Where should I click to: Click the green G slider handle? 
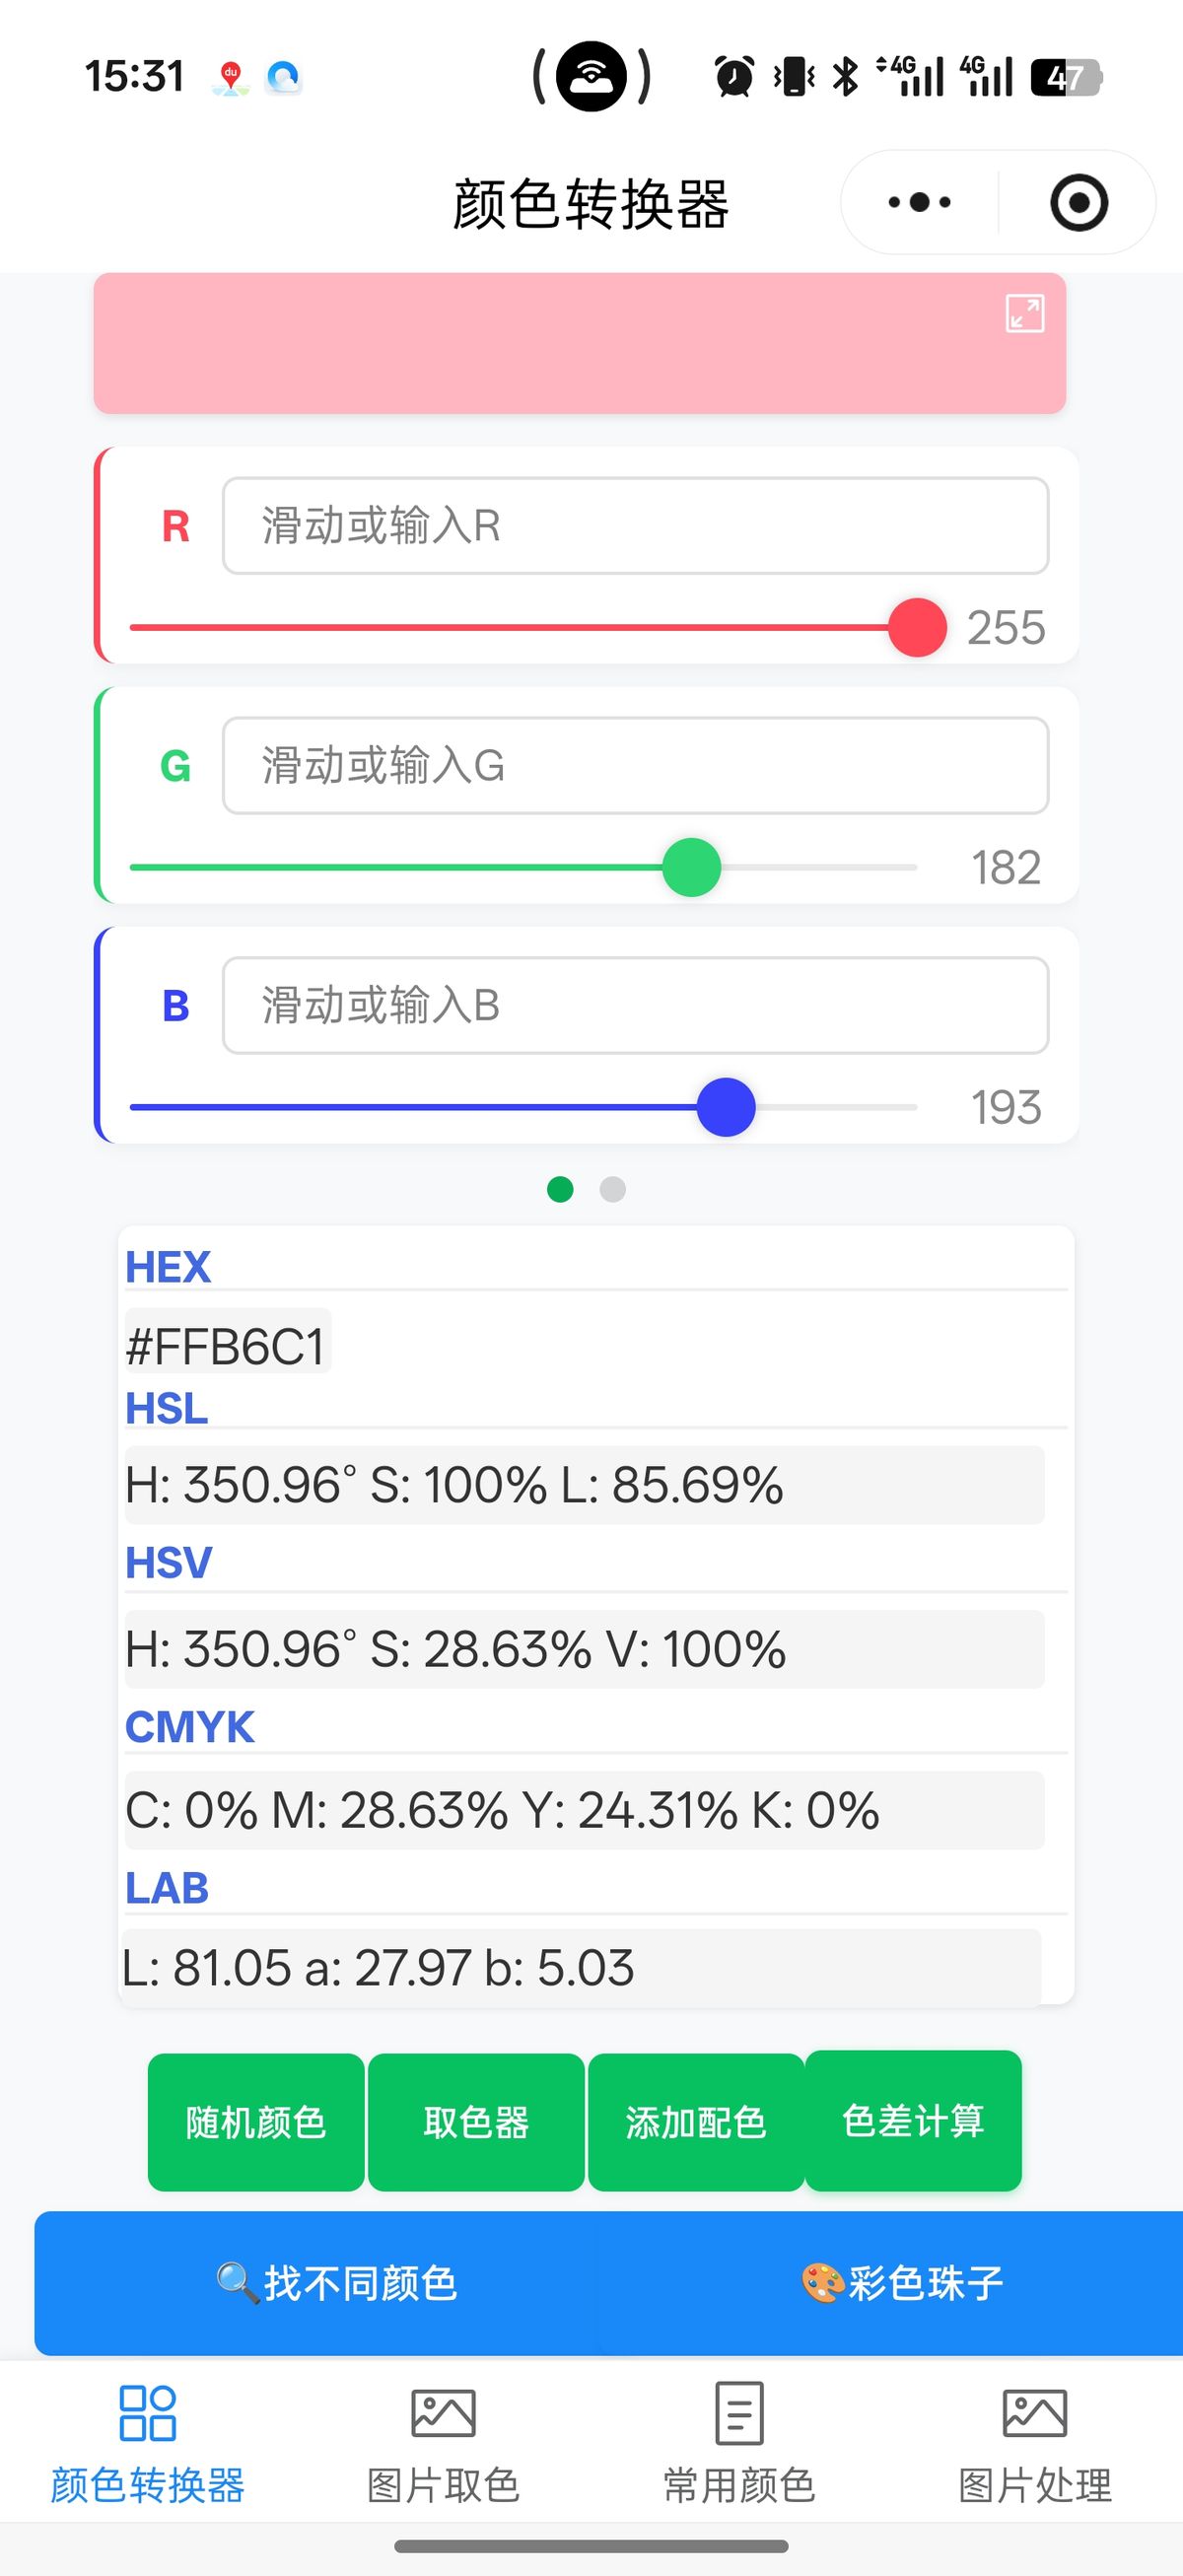click(691, 867)
